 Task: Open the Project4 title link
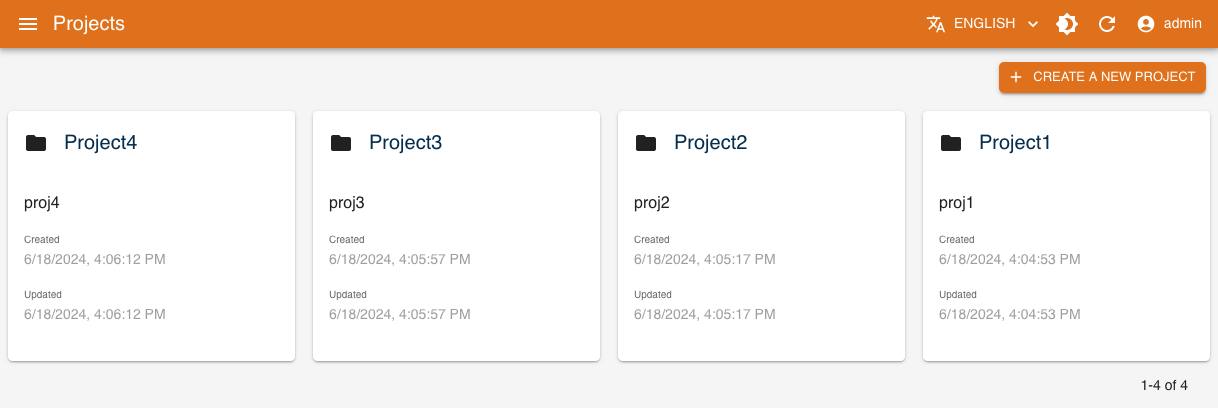tap(100, 142)
